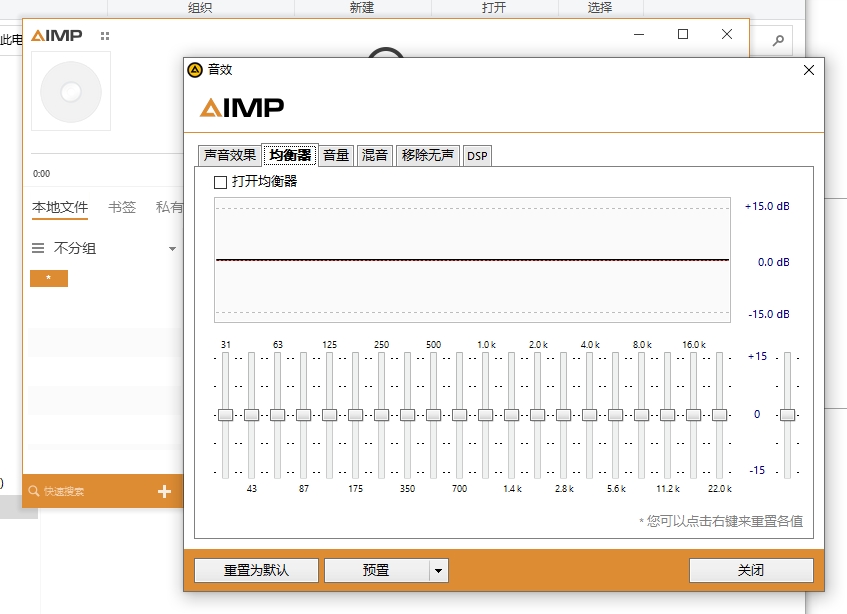The height and width of the screenshot is (614, 847).
Task: Click the 5.6k equalizer slider handle
Action: pos(615,415)
